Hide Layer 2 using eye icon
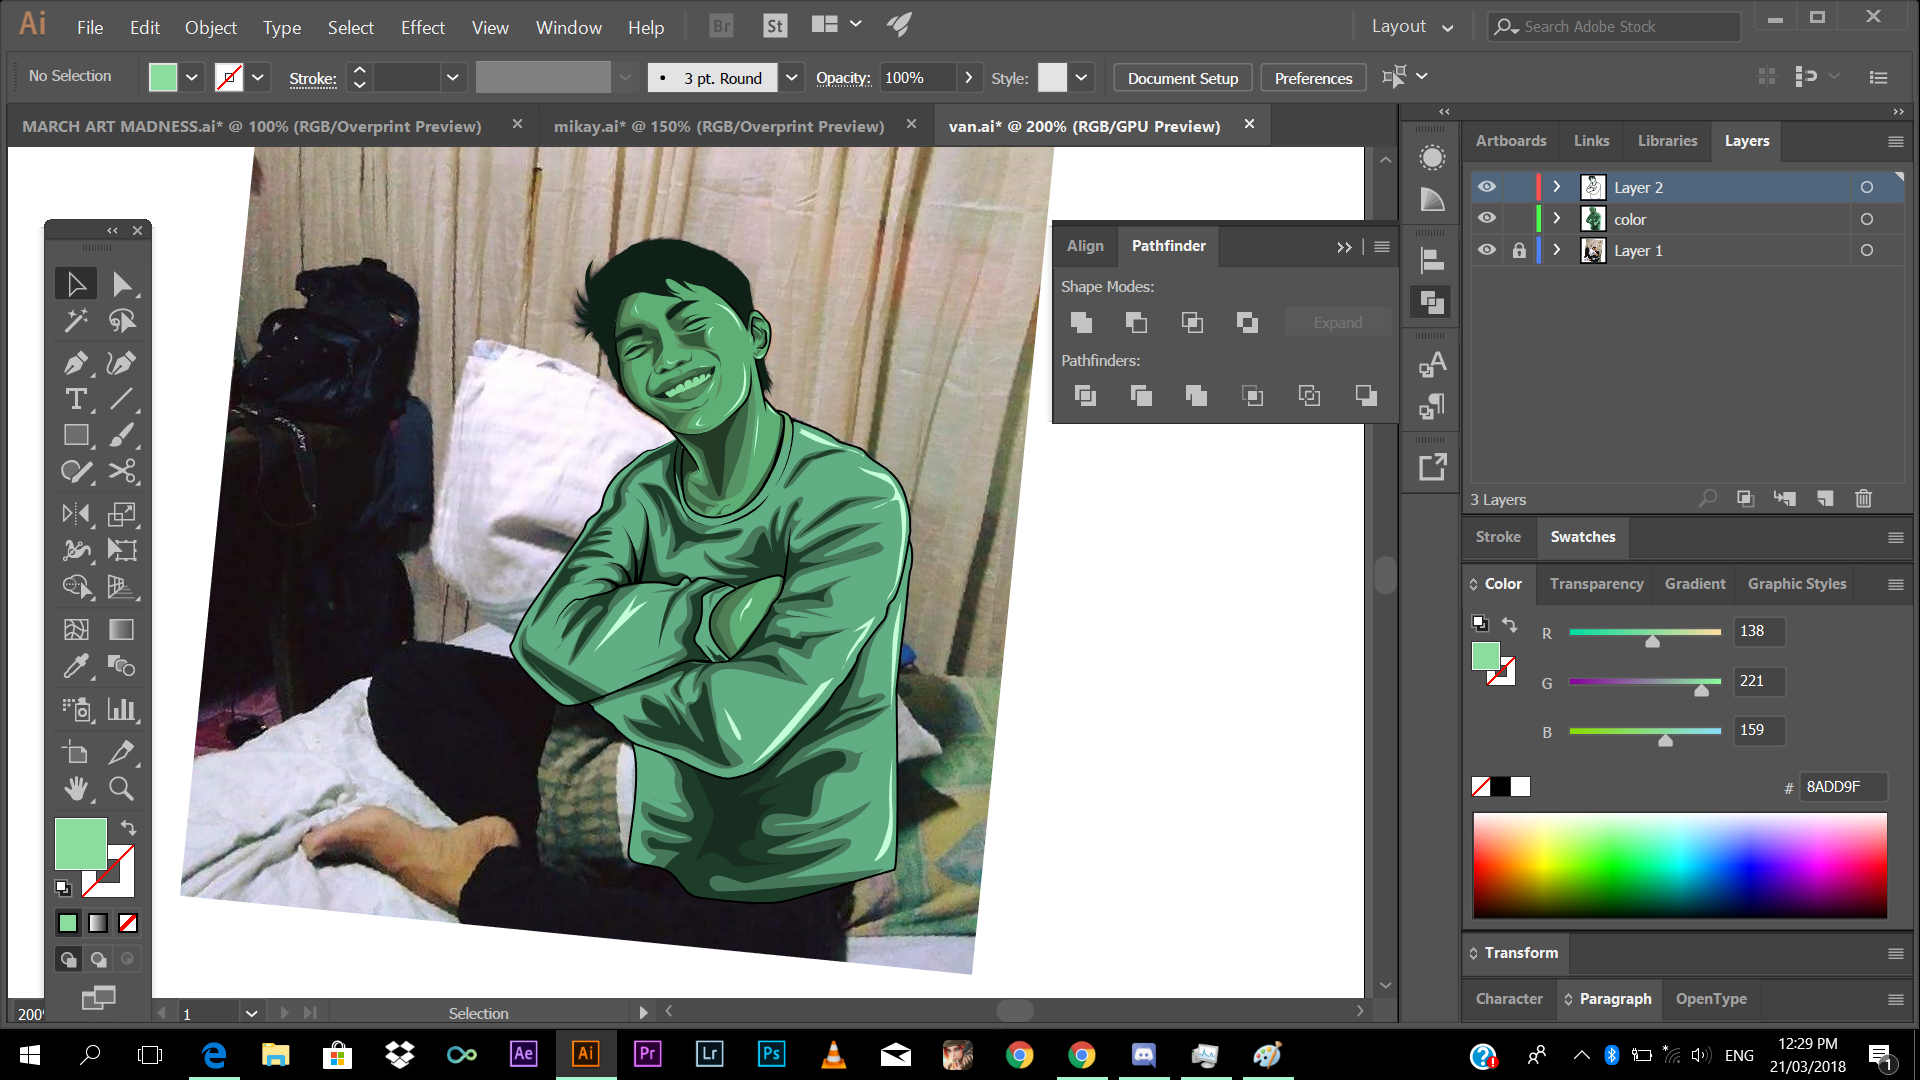 1487,187
